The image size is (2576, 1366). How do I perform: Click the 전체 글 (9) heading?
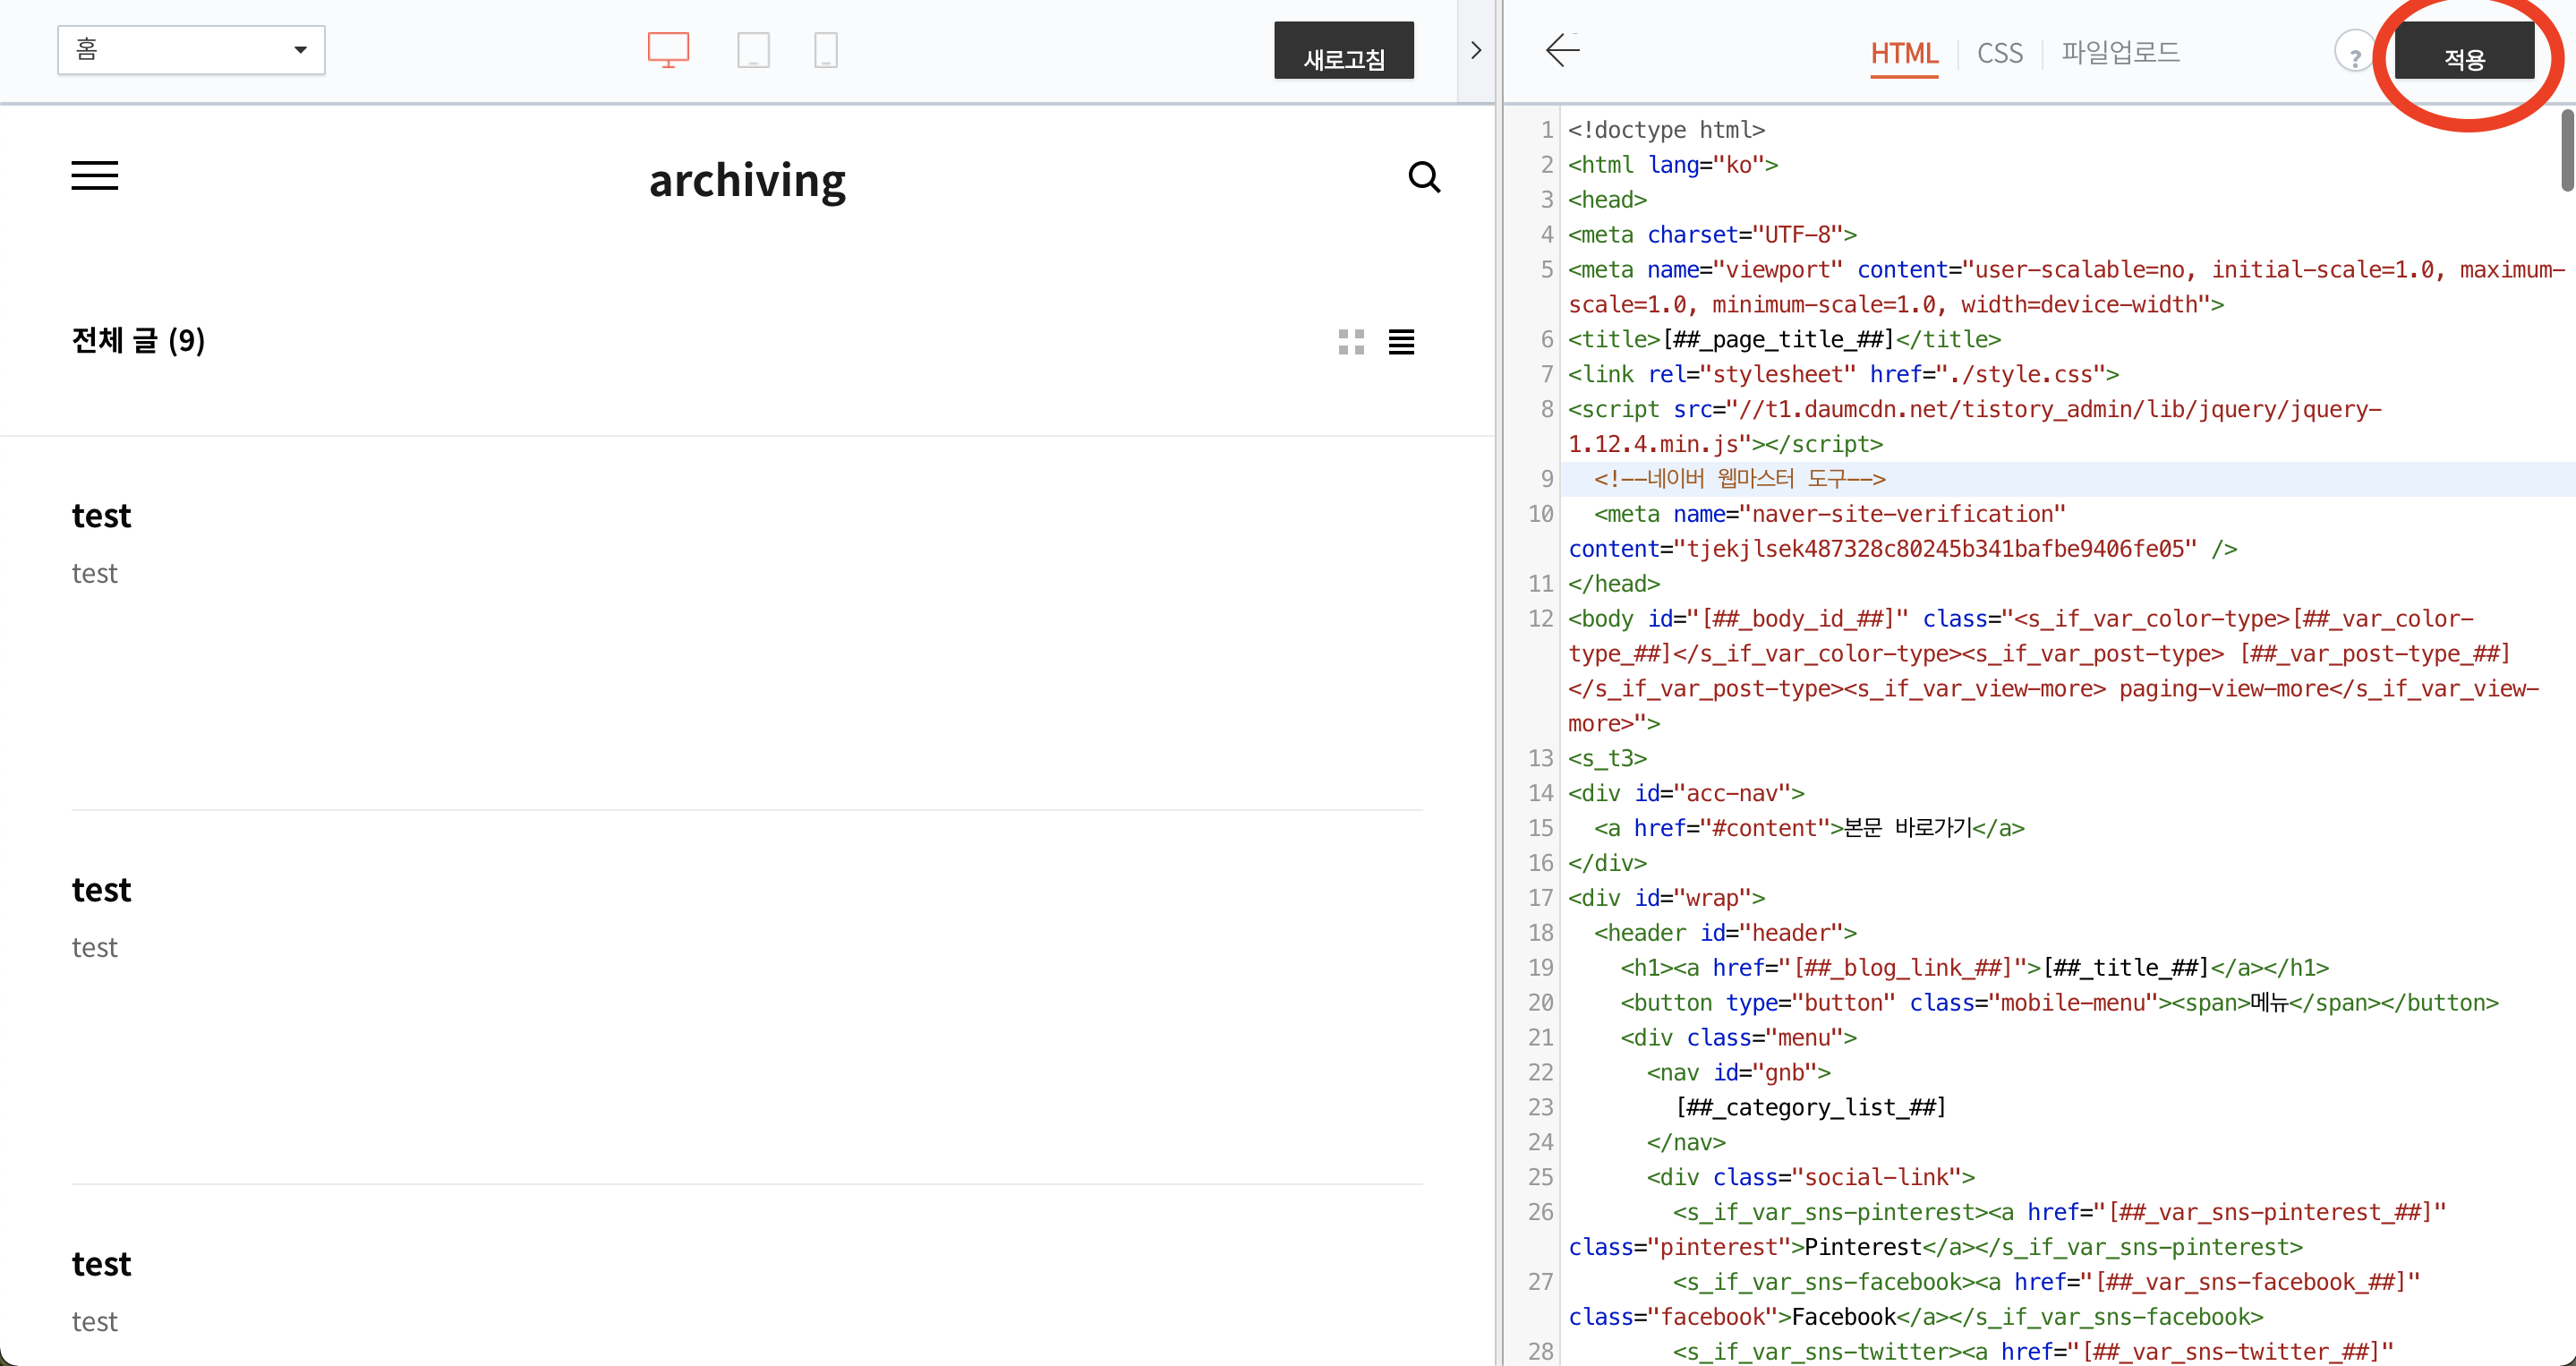(138, 341)
